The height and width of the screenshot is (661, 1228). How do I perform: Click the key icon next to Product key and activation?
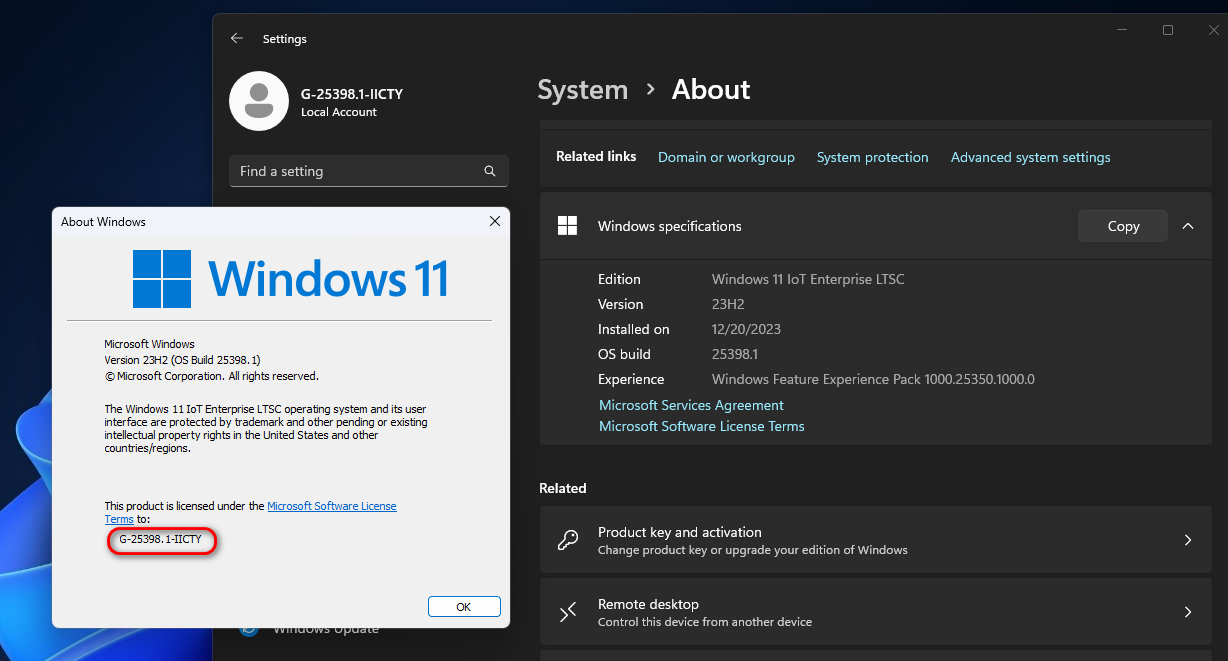567,540
